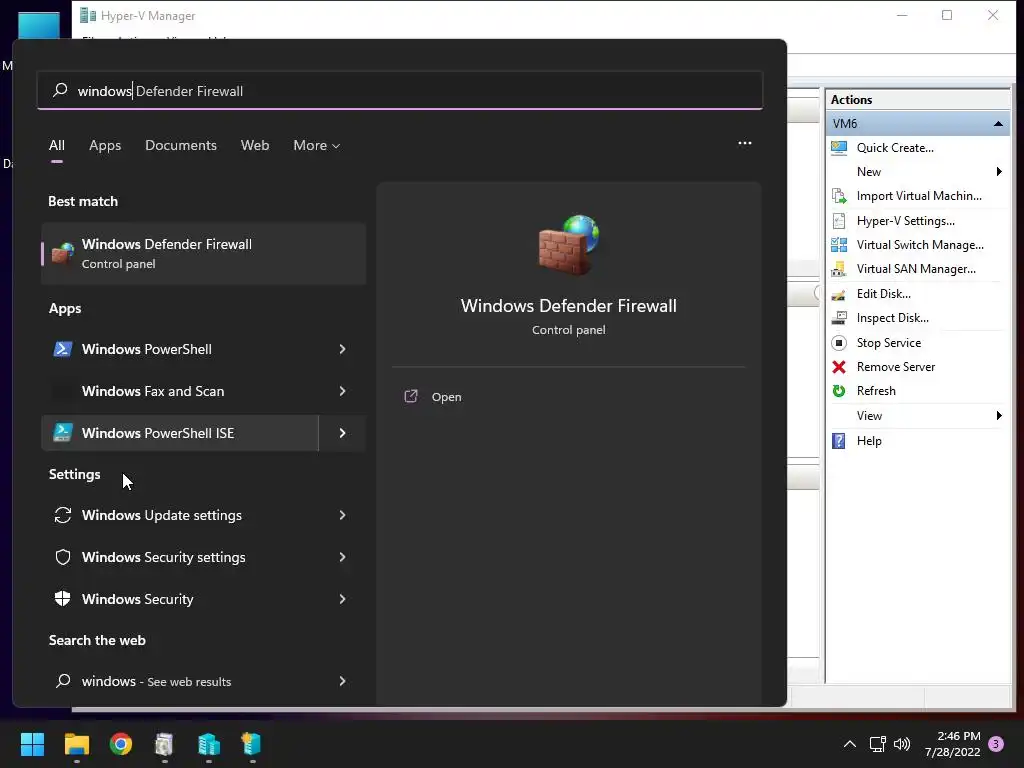Image resolution: width=1024 pixels, height=768 pixels.
Task: Select the All search tab
Action: click(x=57, y=146)
